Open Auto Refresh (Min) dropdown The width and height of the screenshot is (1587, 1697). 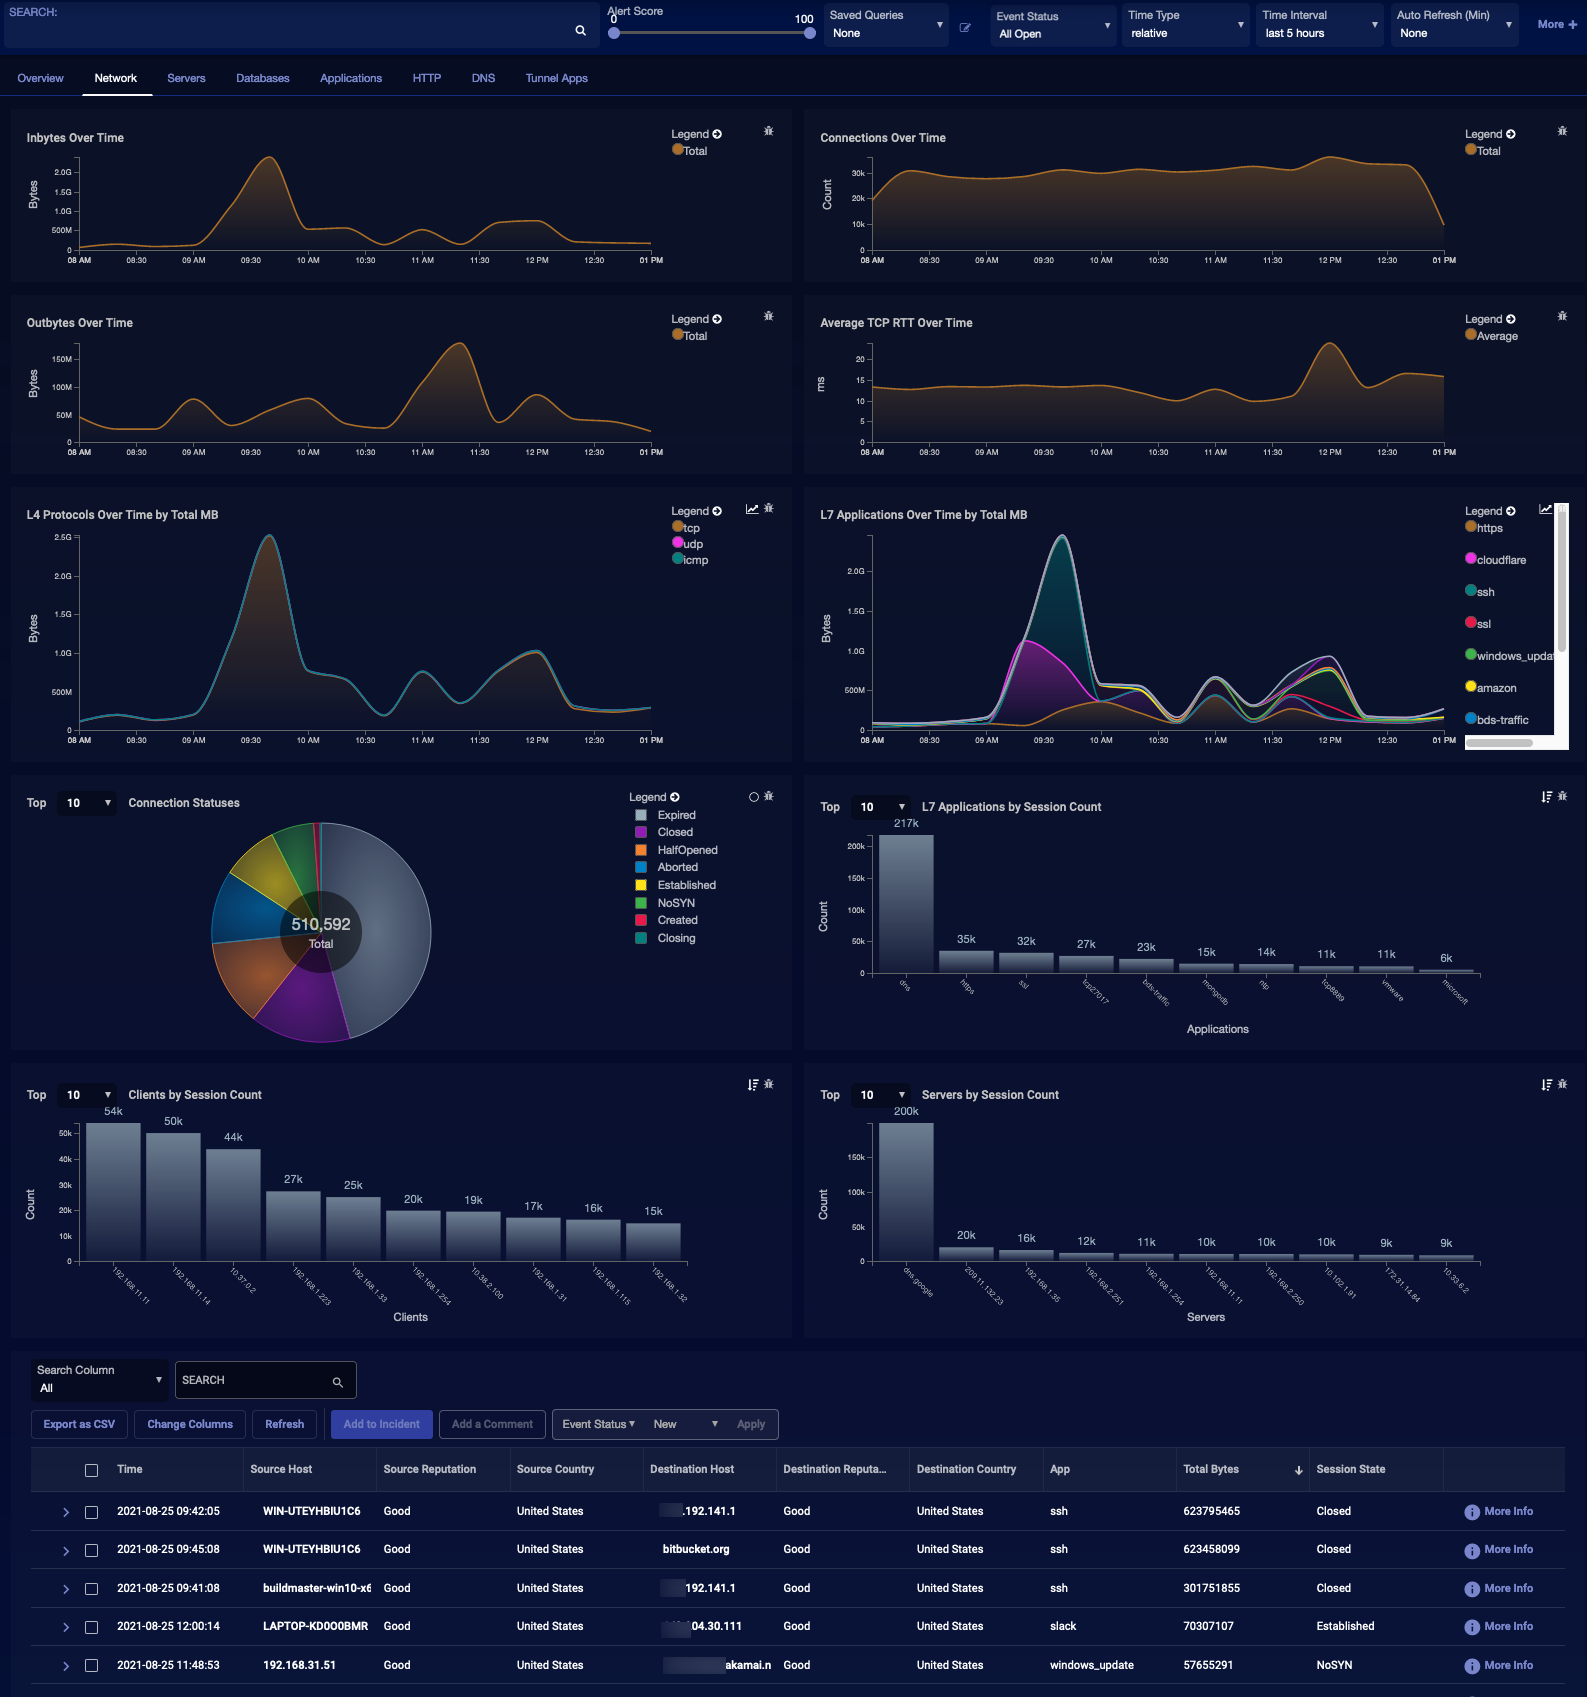tap(1454, 25)
